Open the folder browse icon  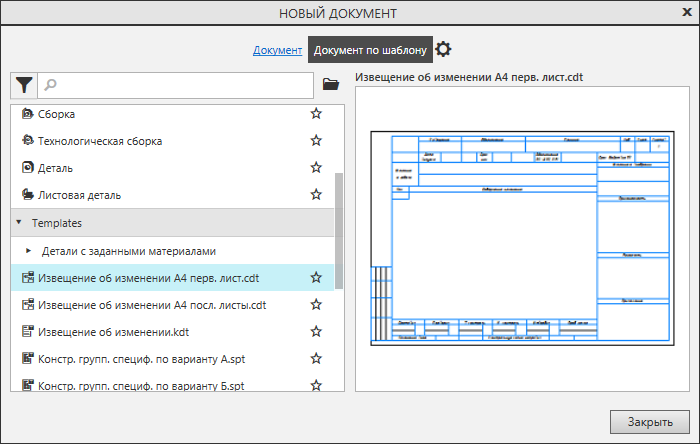coord(331,85)
